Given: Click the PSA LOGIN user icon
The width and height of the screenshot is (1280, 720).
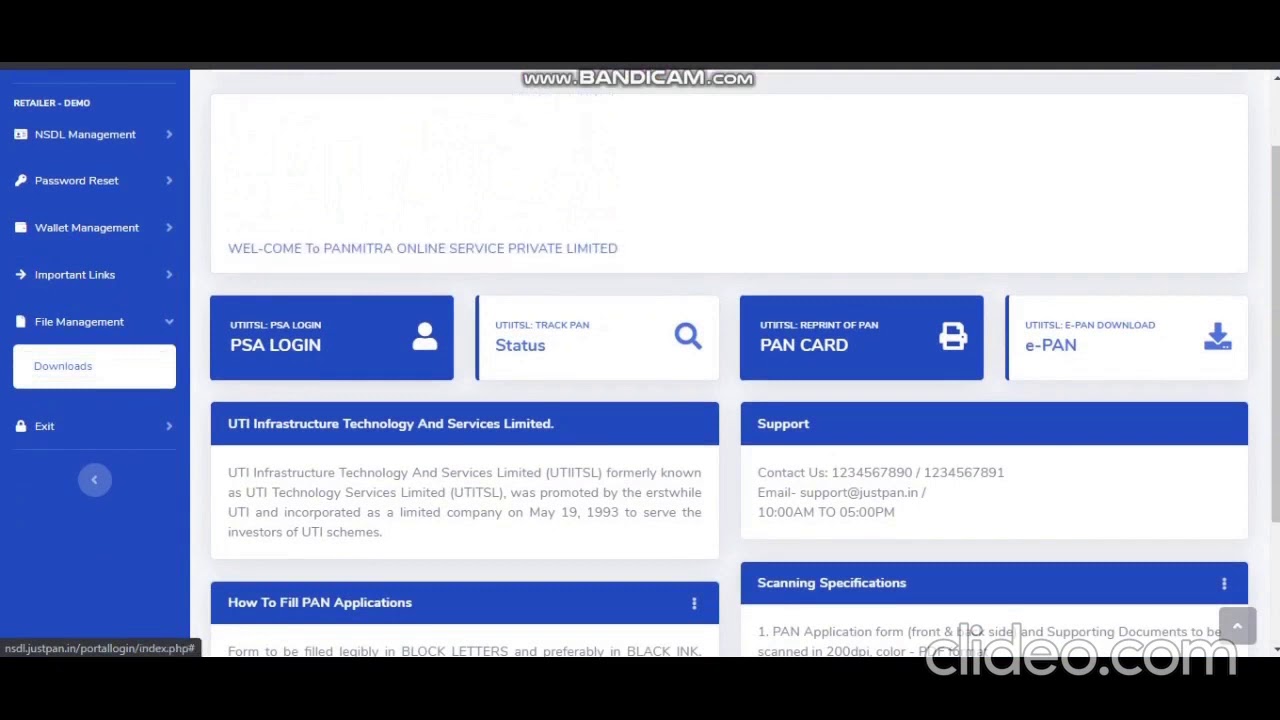Looking at the screenshot, I should [425, 336].
